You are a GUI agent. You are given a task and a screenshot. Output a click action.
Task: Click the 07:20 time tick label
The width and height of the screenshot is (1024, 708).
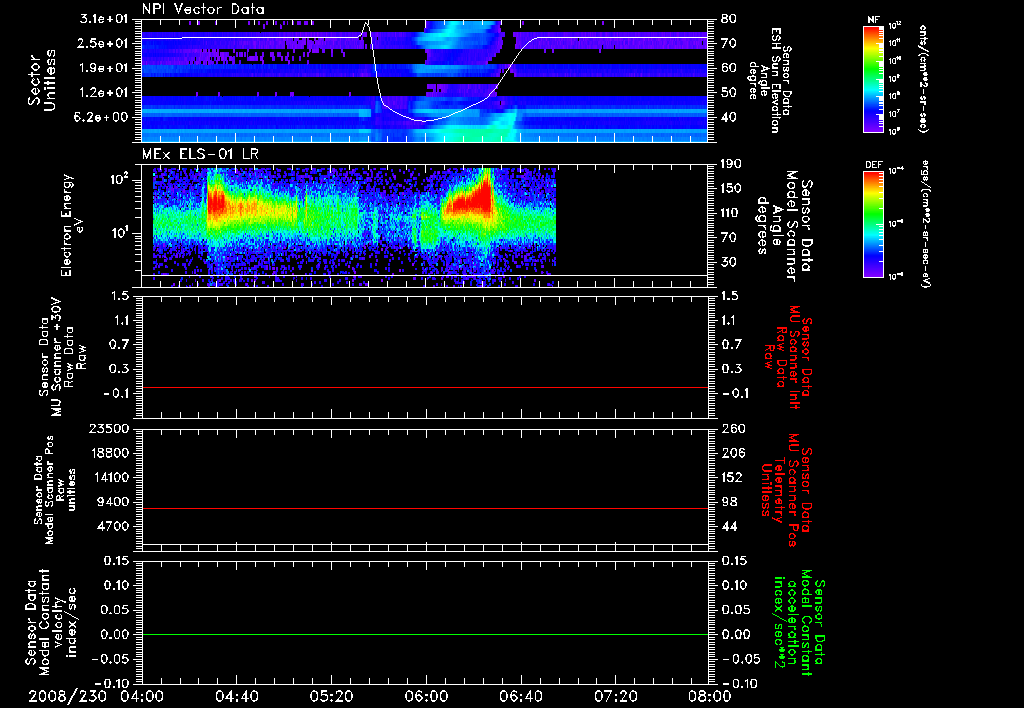(x=615, y=696)
